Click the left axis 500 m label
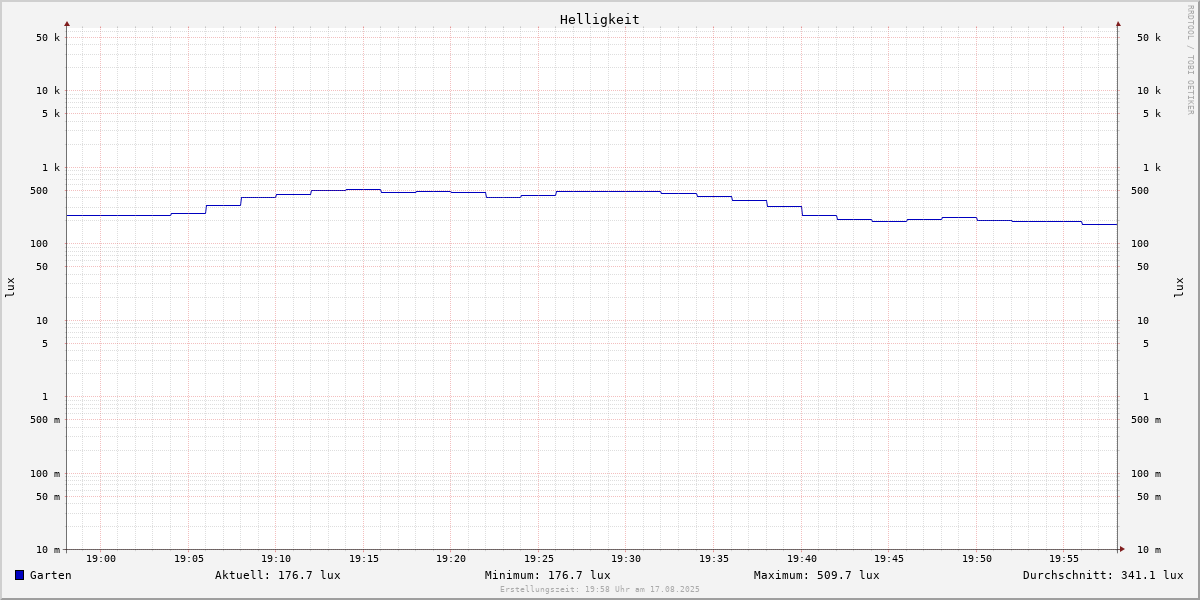Viewport: 1200px width, 600px height. coord(45,420)
